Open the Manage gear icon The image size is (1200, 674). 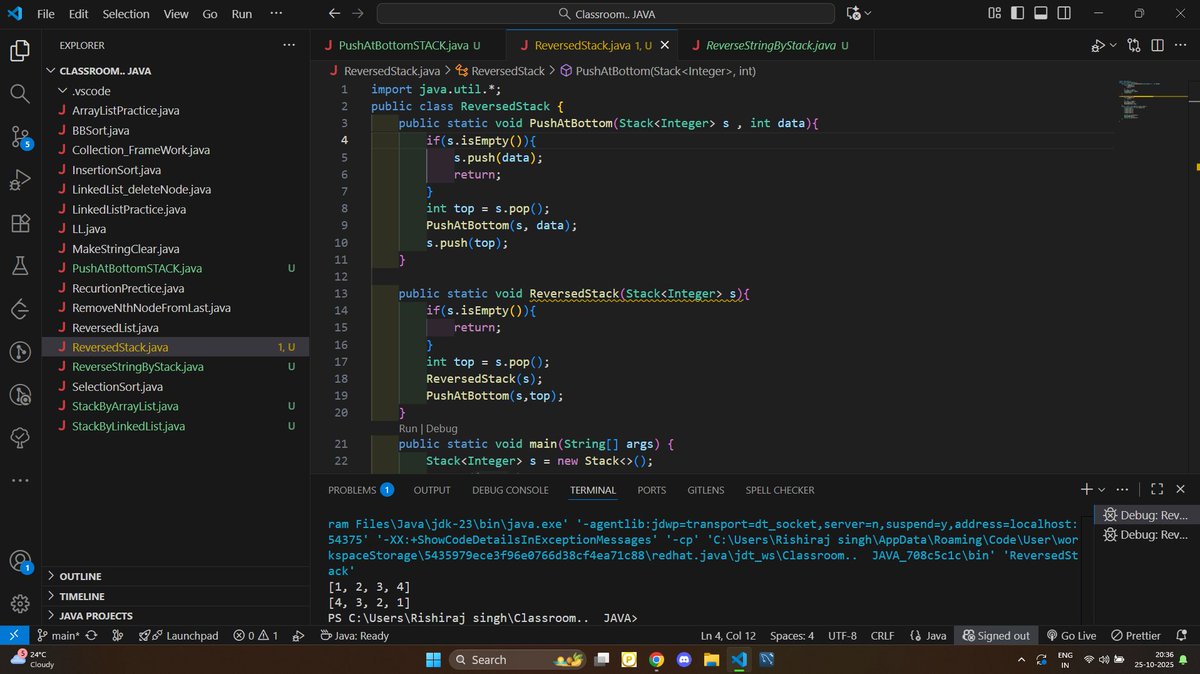(x=20, y=604)
